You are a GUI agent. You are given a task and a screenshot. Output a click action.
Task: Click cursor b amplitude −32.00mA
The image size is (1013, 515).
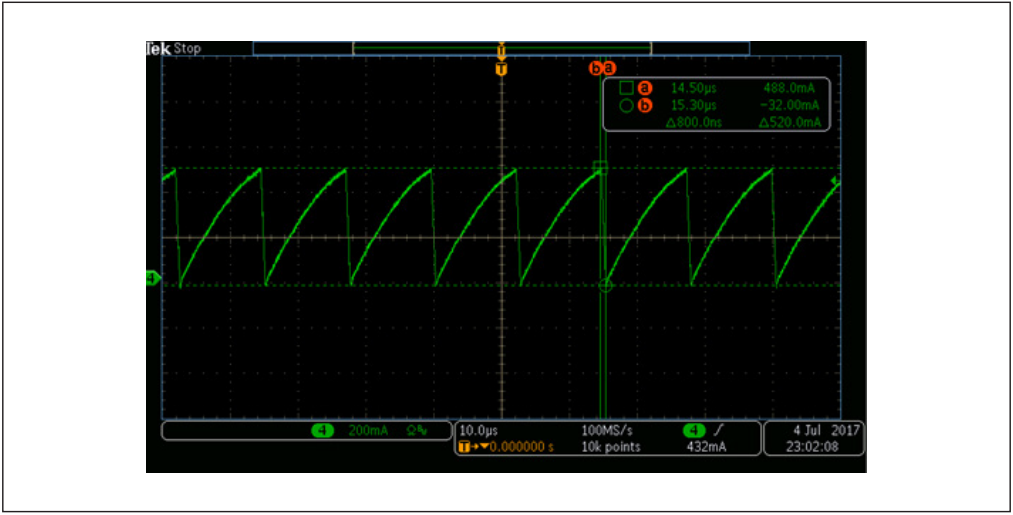[789, 105]
